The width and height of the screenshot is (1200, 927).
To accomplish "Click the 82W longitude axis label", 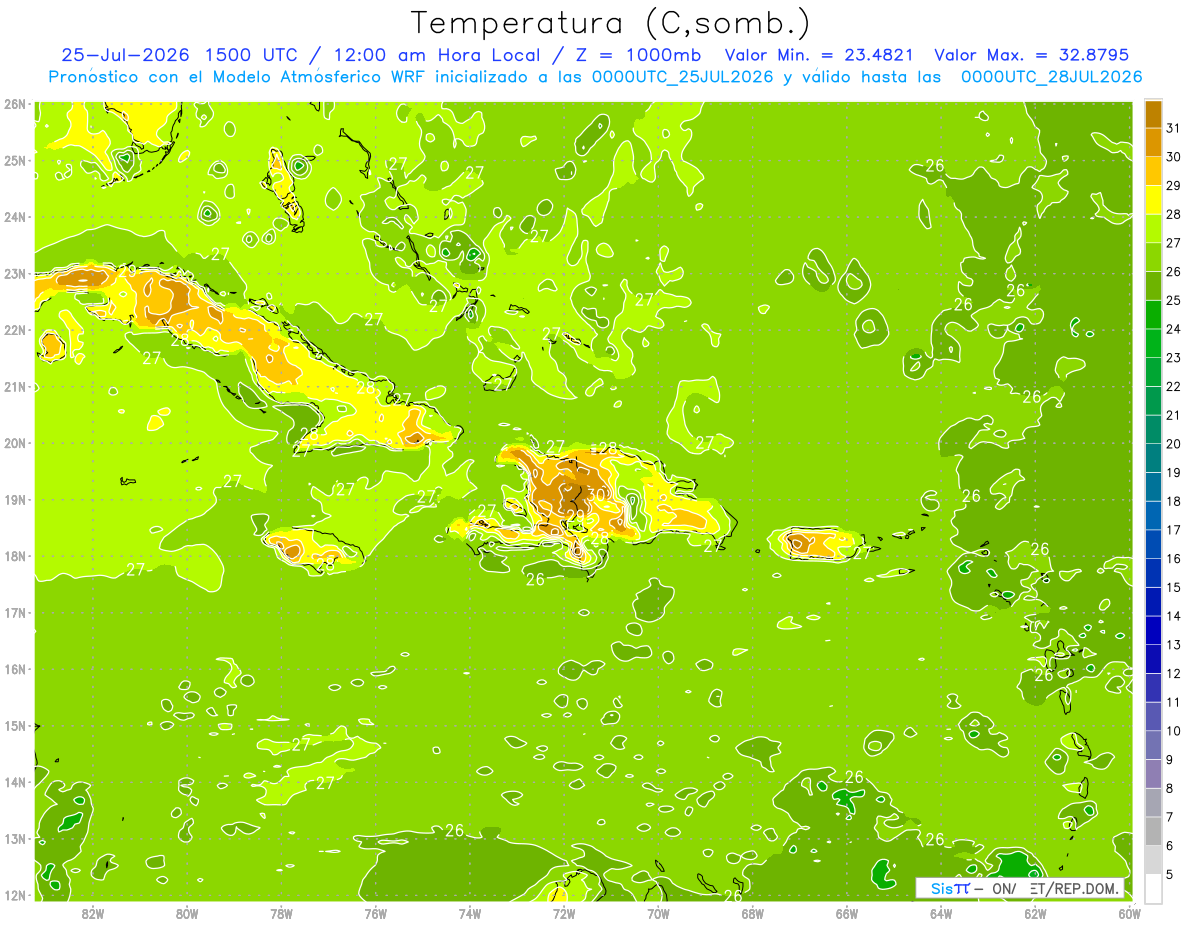I will point(93,913).
